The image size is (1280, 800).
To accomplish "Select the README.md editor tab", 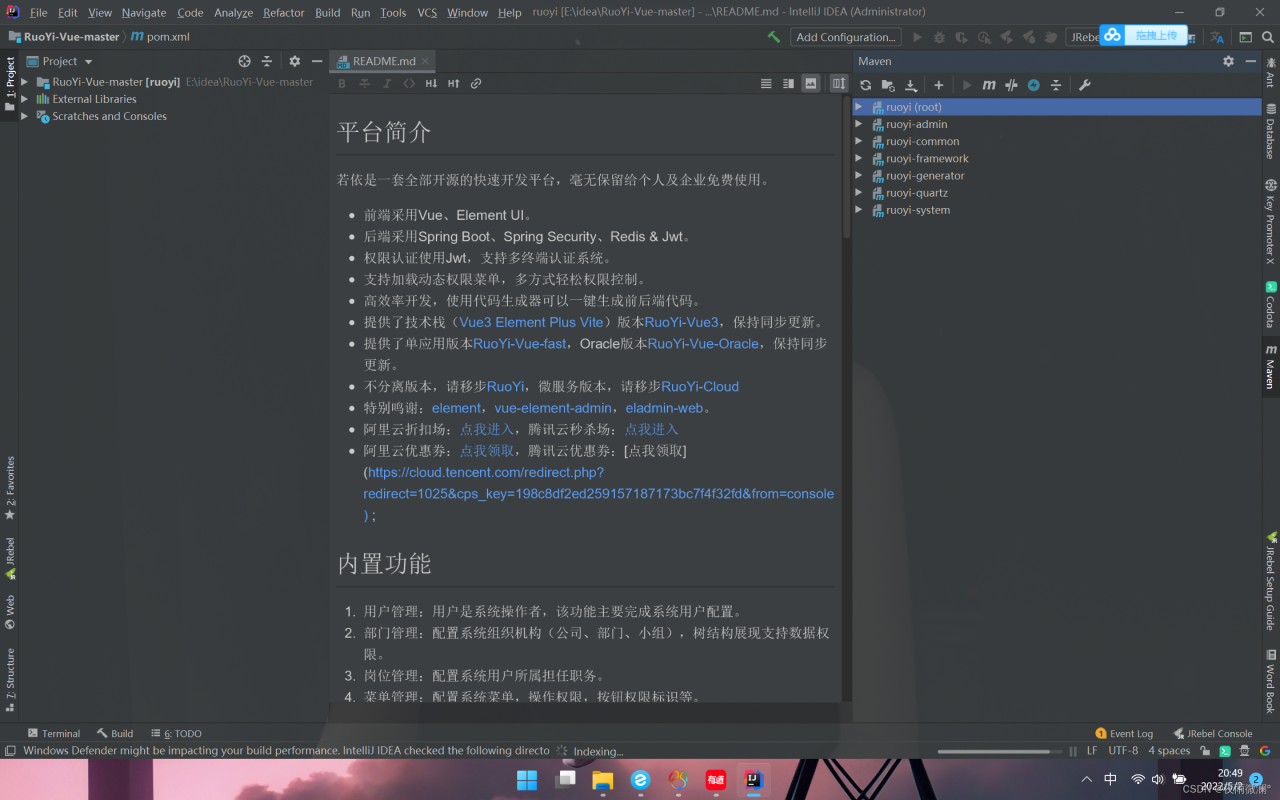I will (x=383, y=61).
